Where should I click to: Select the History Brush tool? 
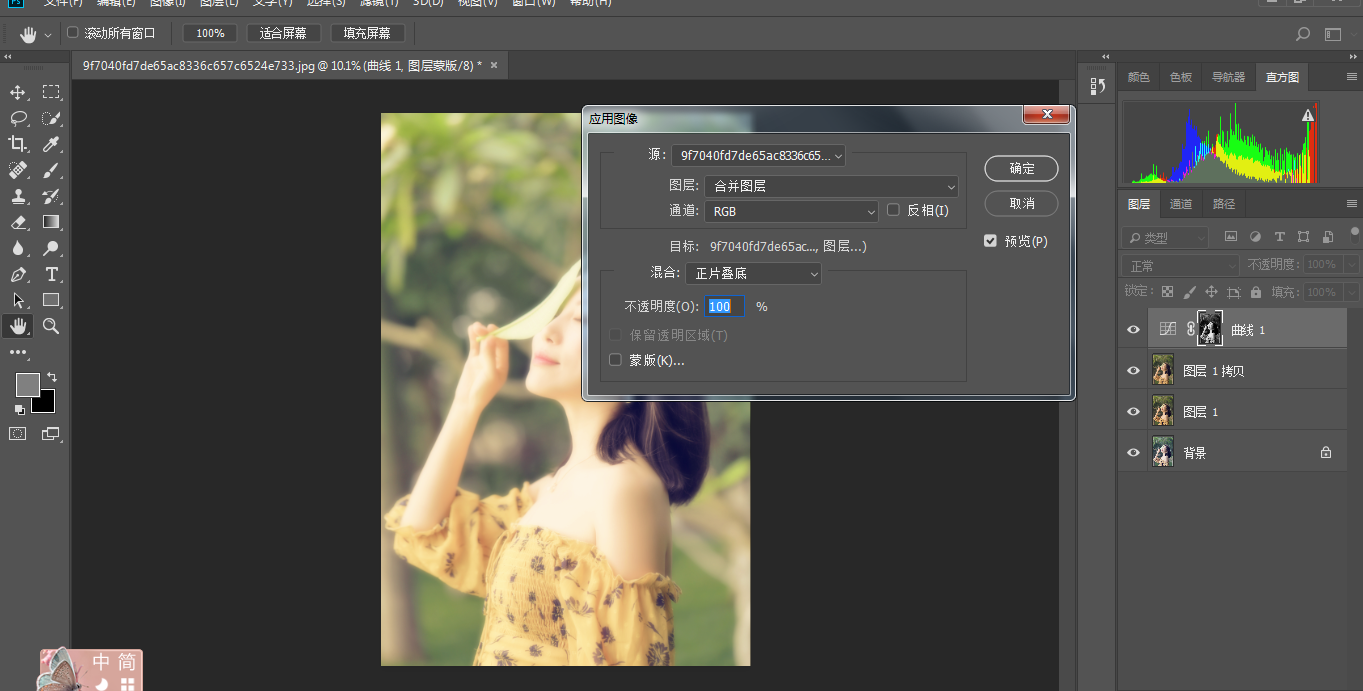51,196
